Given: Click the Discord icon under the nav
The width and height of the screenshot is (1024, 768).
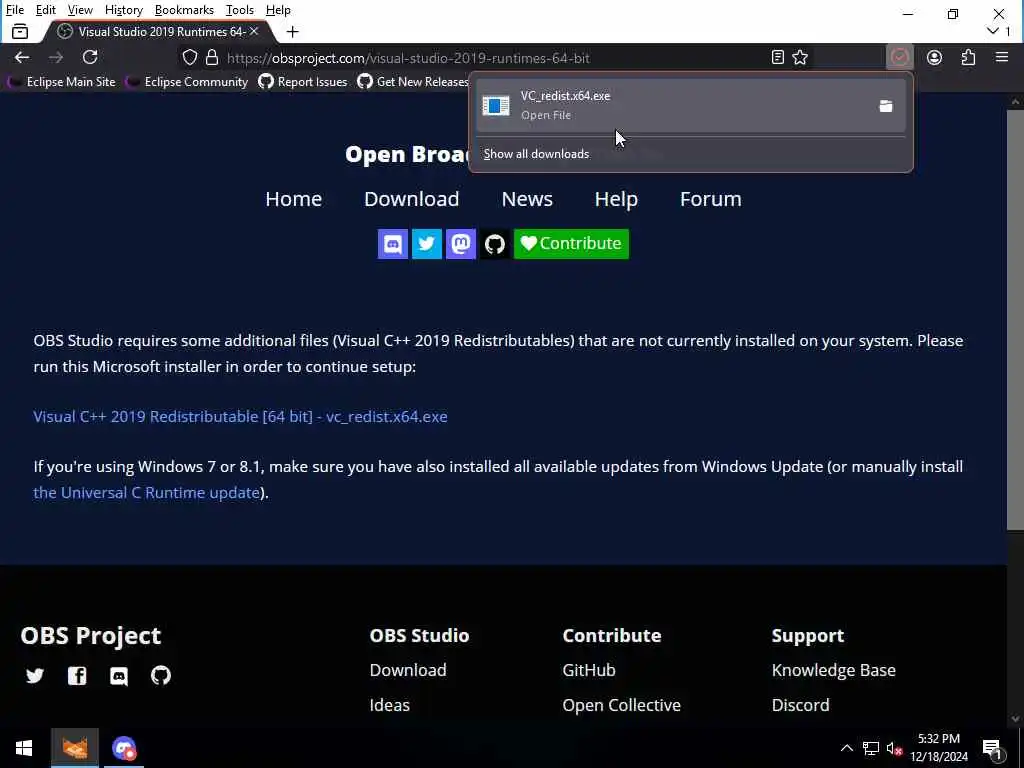Looking at the screenshot, I should tap(392, 244).
